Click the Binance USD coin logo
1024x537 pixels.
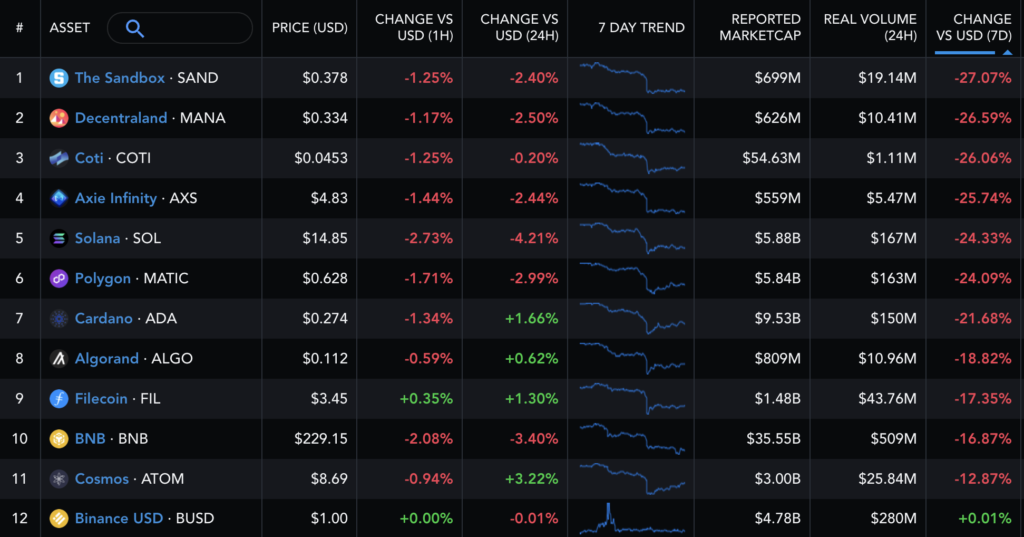(x=59, y=519)
